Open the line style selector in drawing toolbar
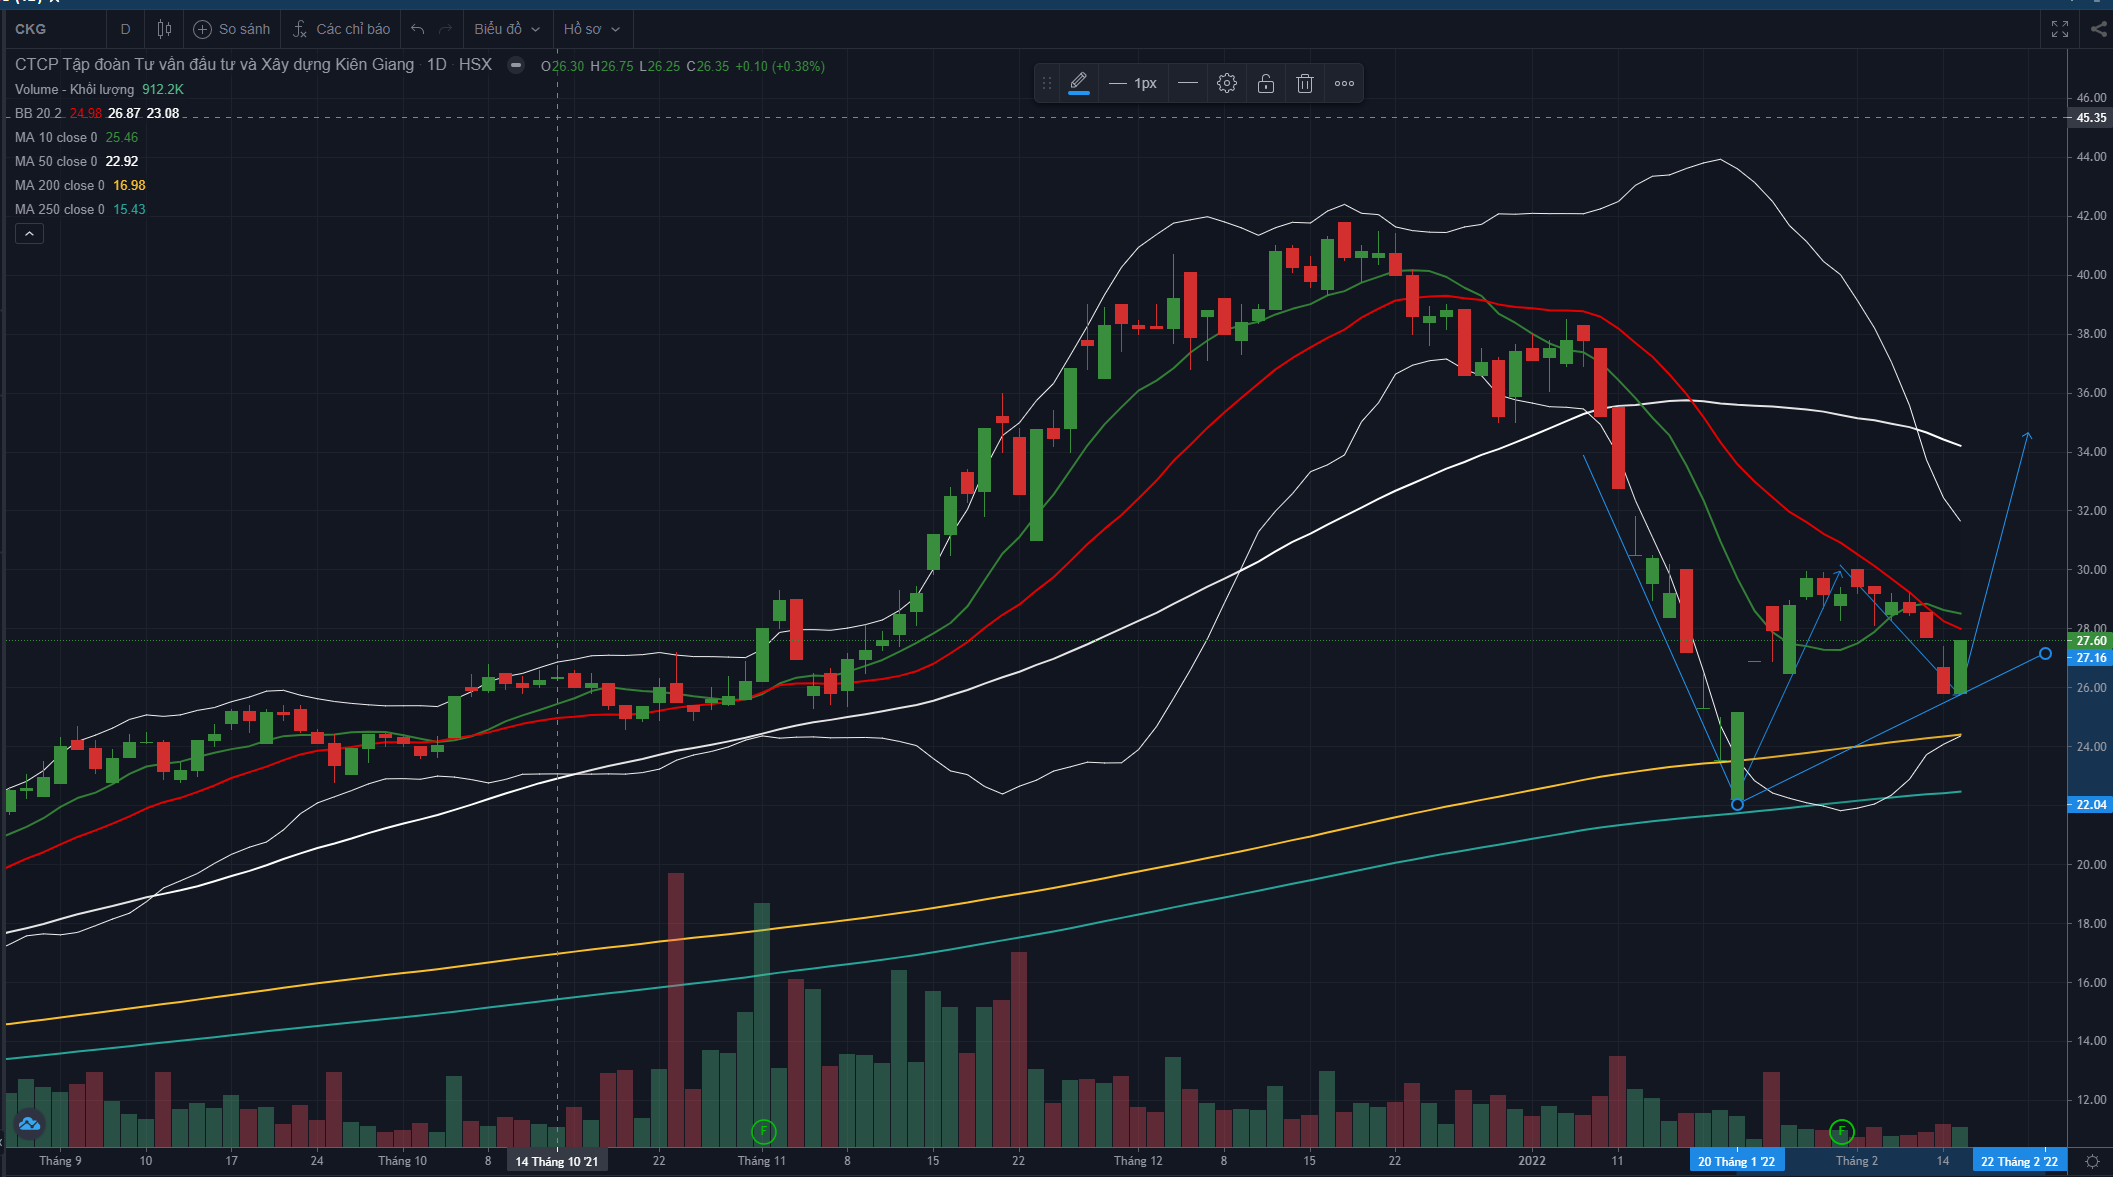 point(1187,83)
